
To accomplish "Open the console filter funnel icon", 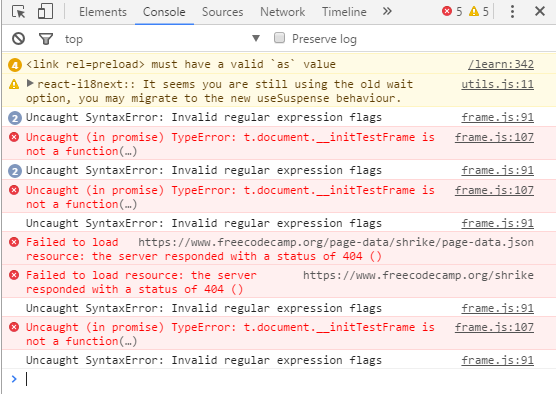I will point(46,39).
